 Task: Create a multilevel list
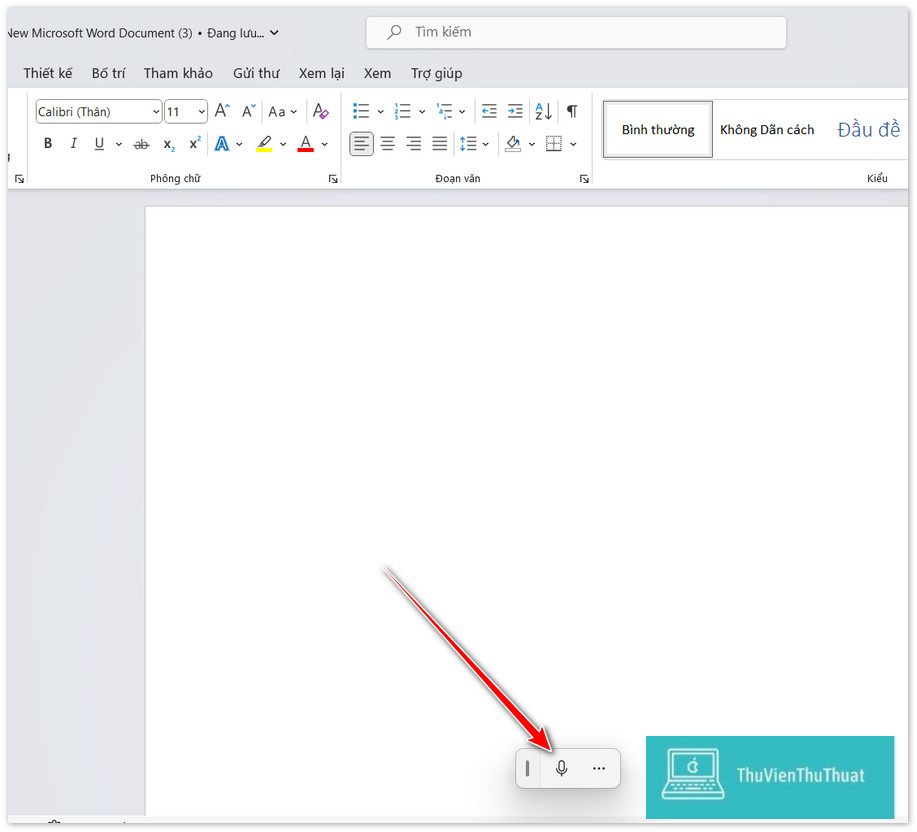pos(444,111)
